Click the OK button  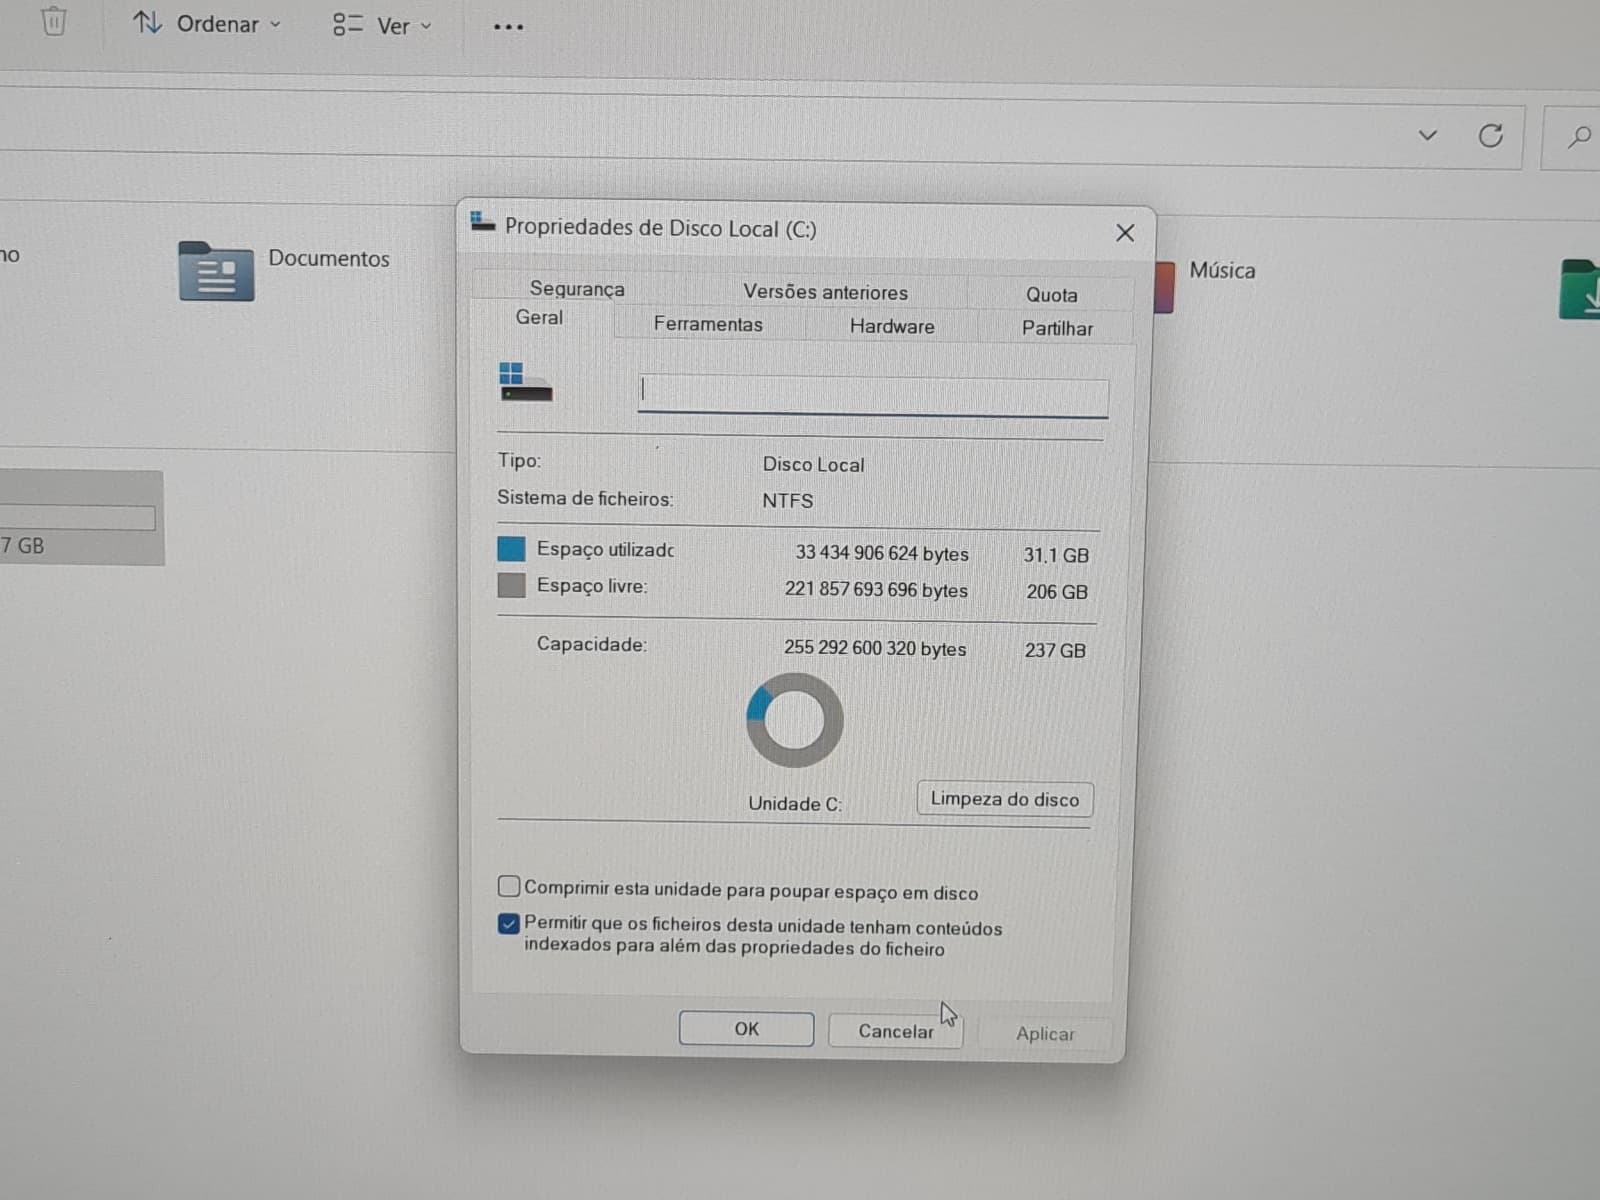click(x=746, y=1029)
